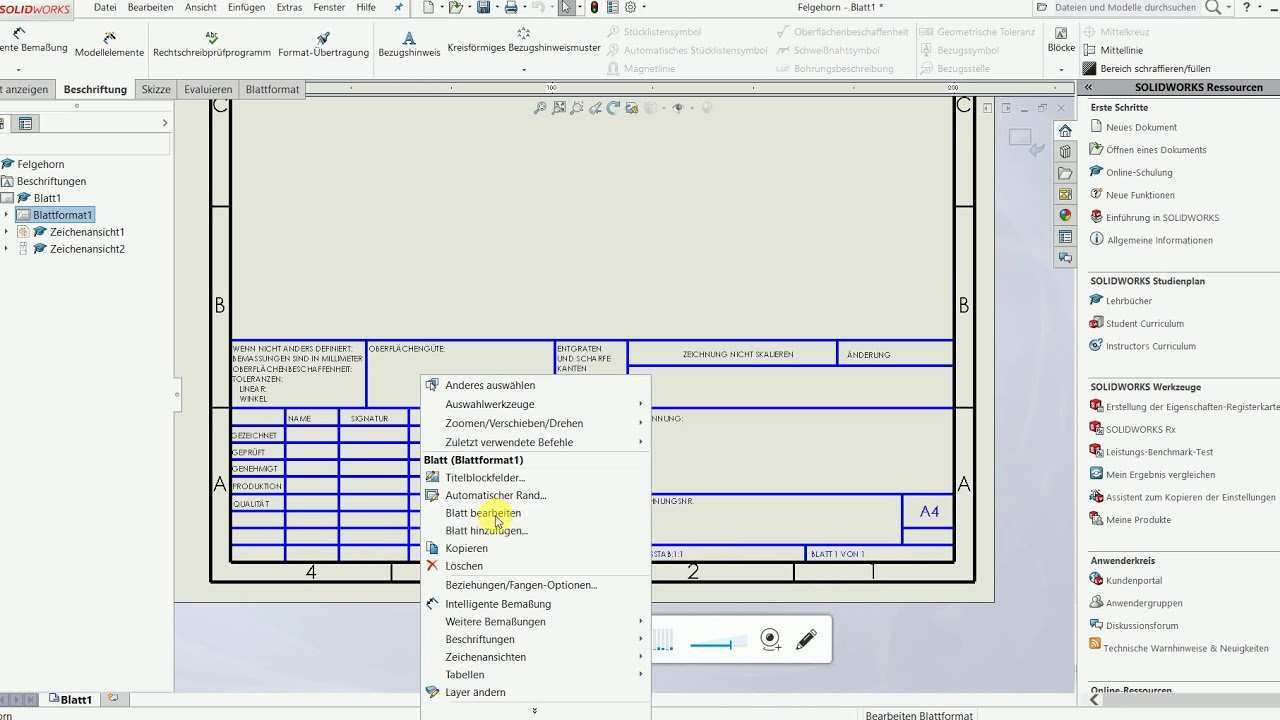Click the pencil icon in the floating toolbar
The height and width of the screenshot is (720, 1280).
[806, 640]
